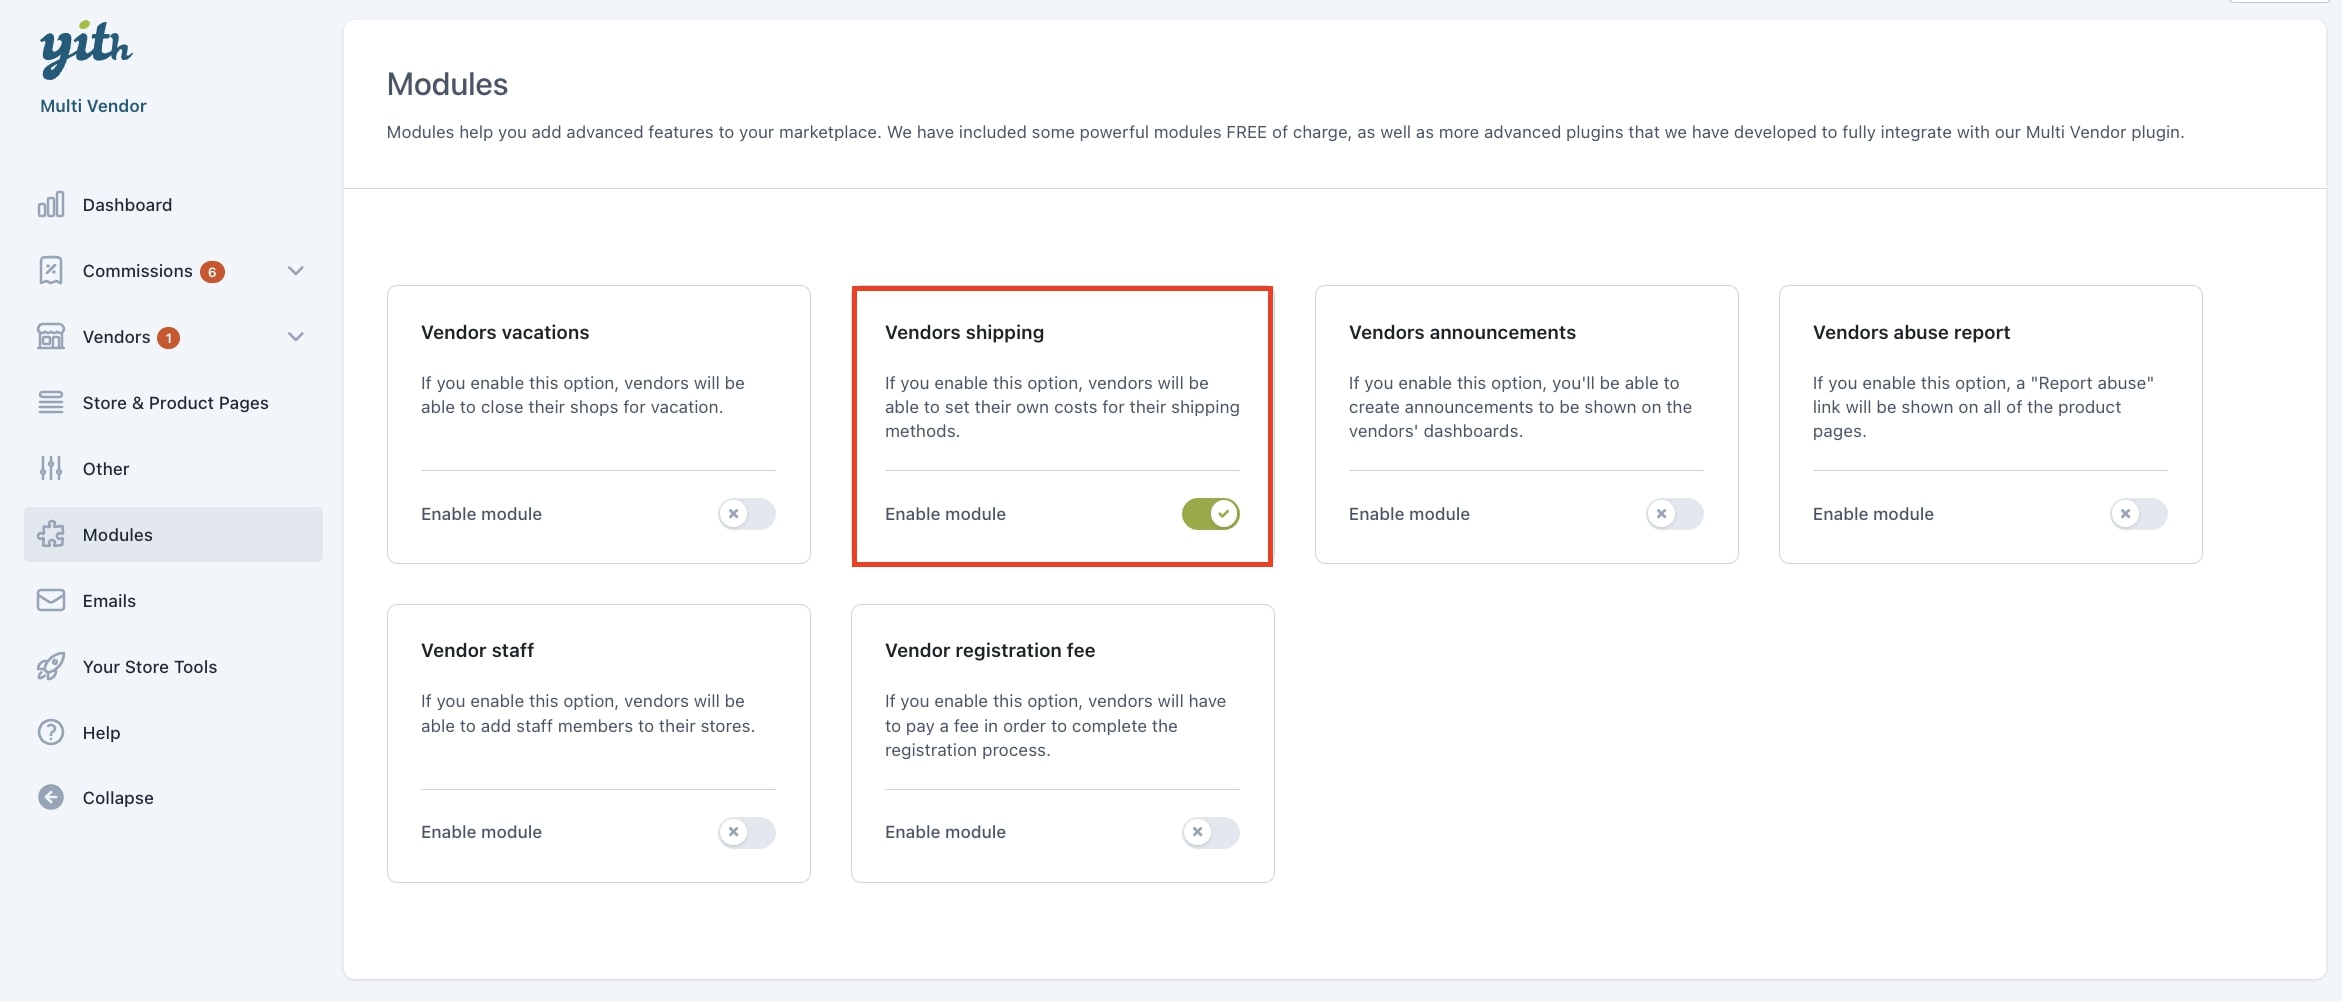Click the YITH logo
The width and height of the screenshot is (2342, 1002).
(86, 50)
